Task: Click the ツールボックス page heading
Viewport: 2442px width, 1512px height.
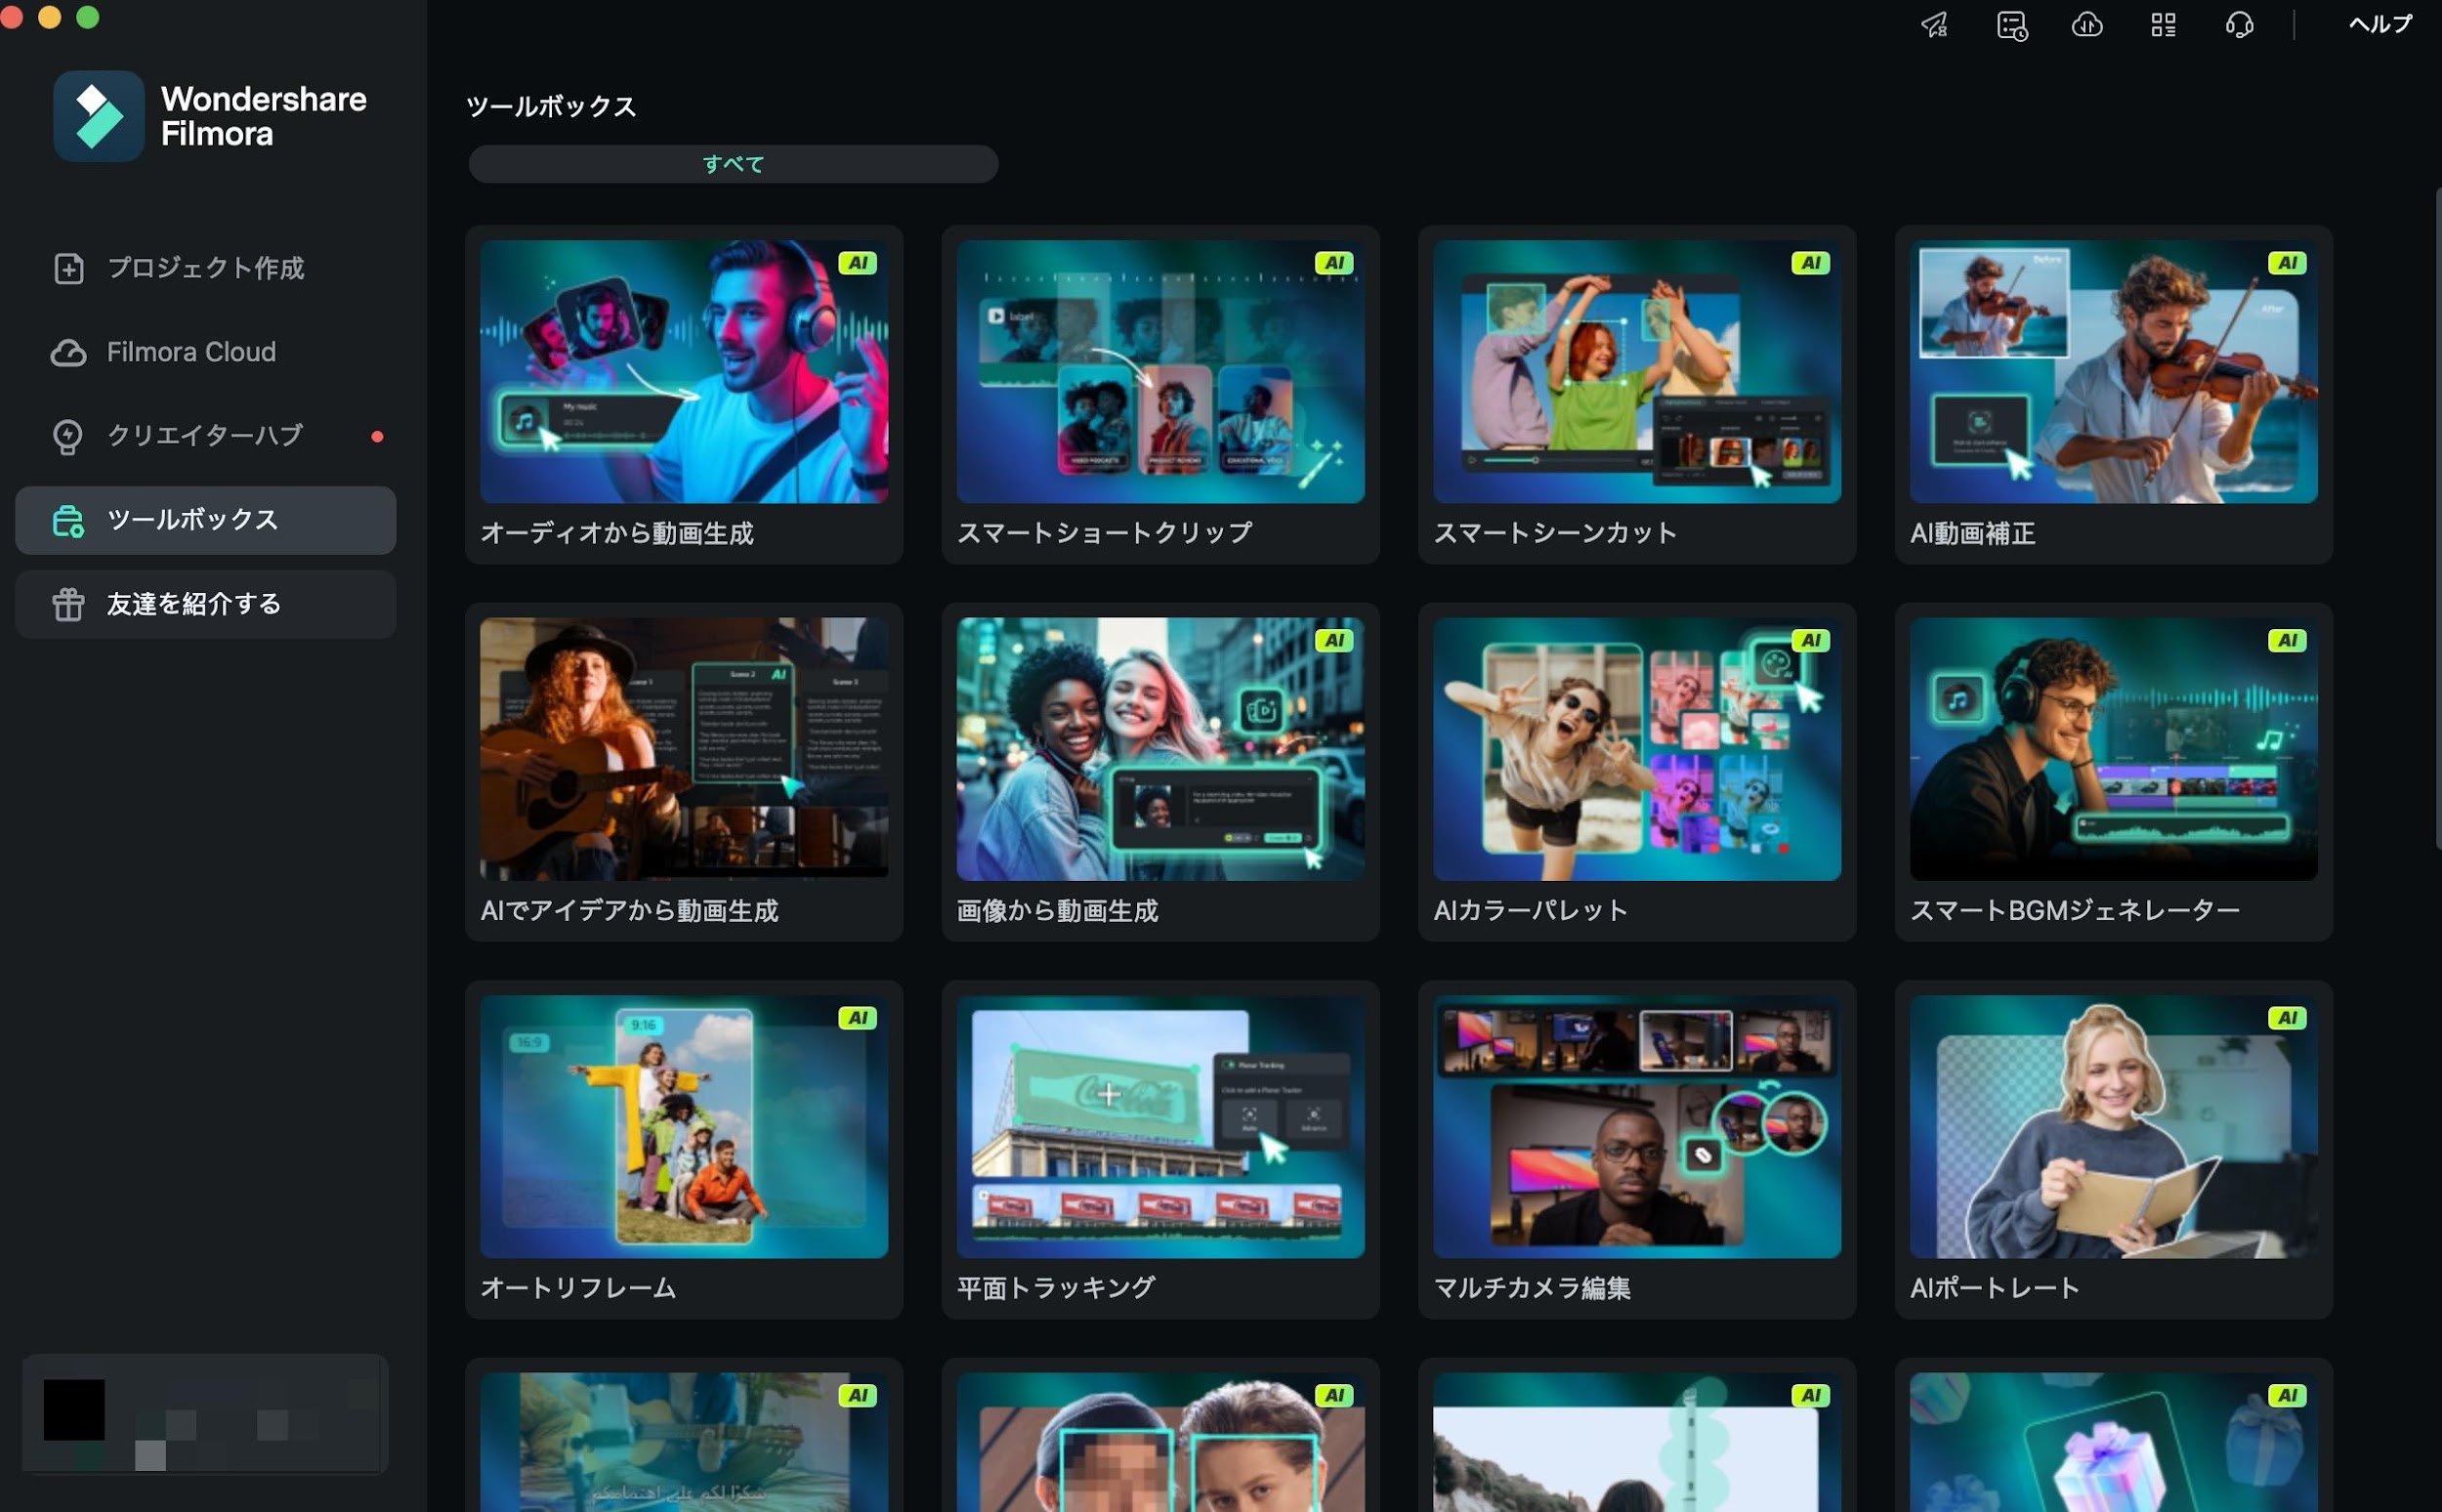Action: [551, 106]
